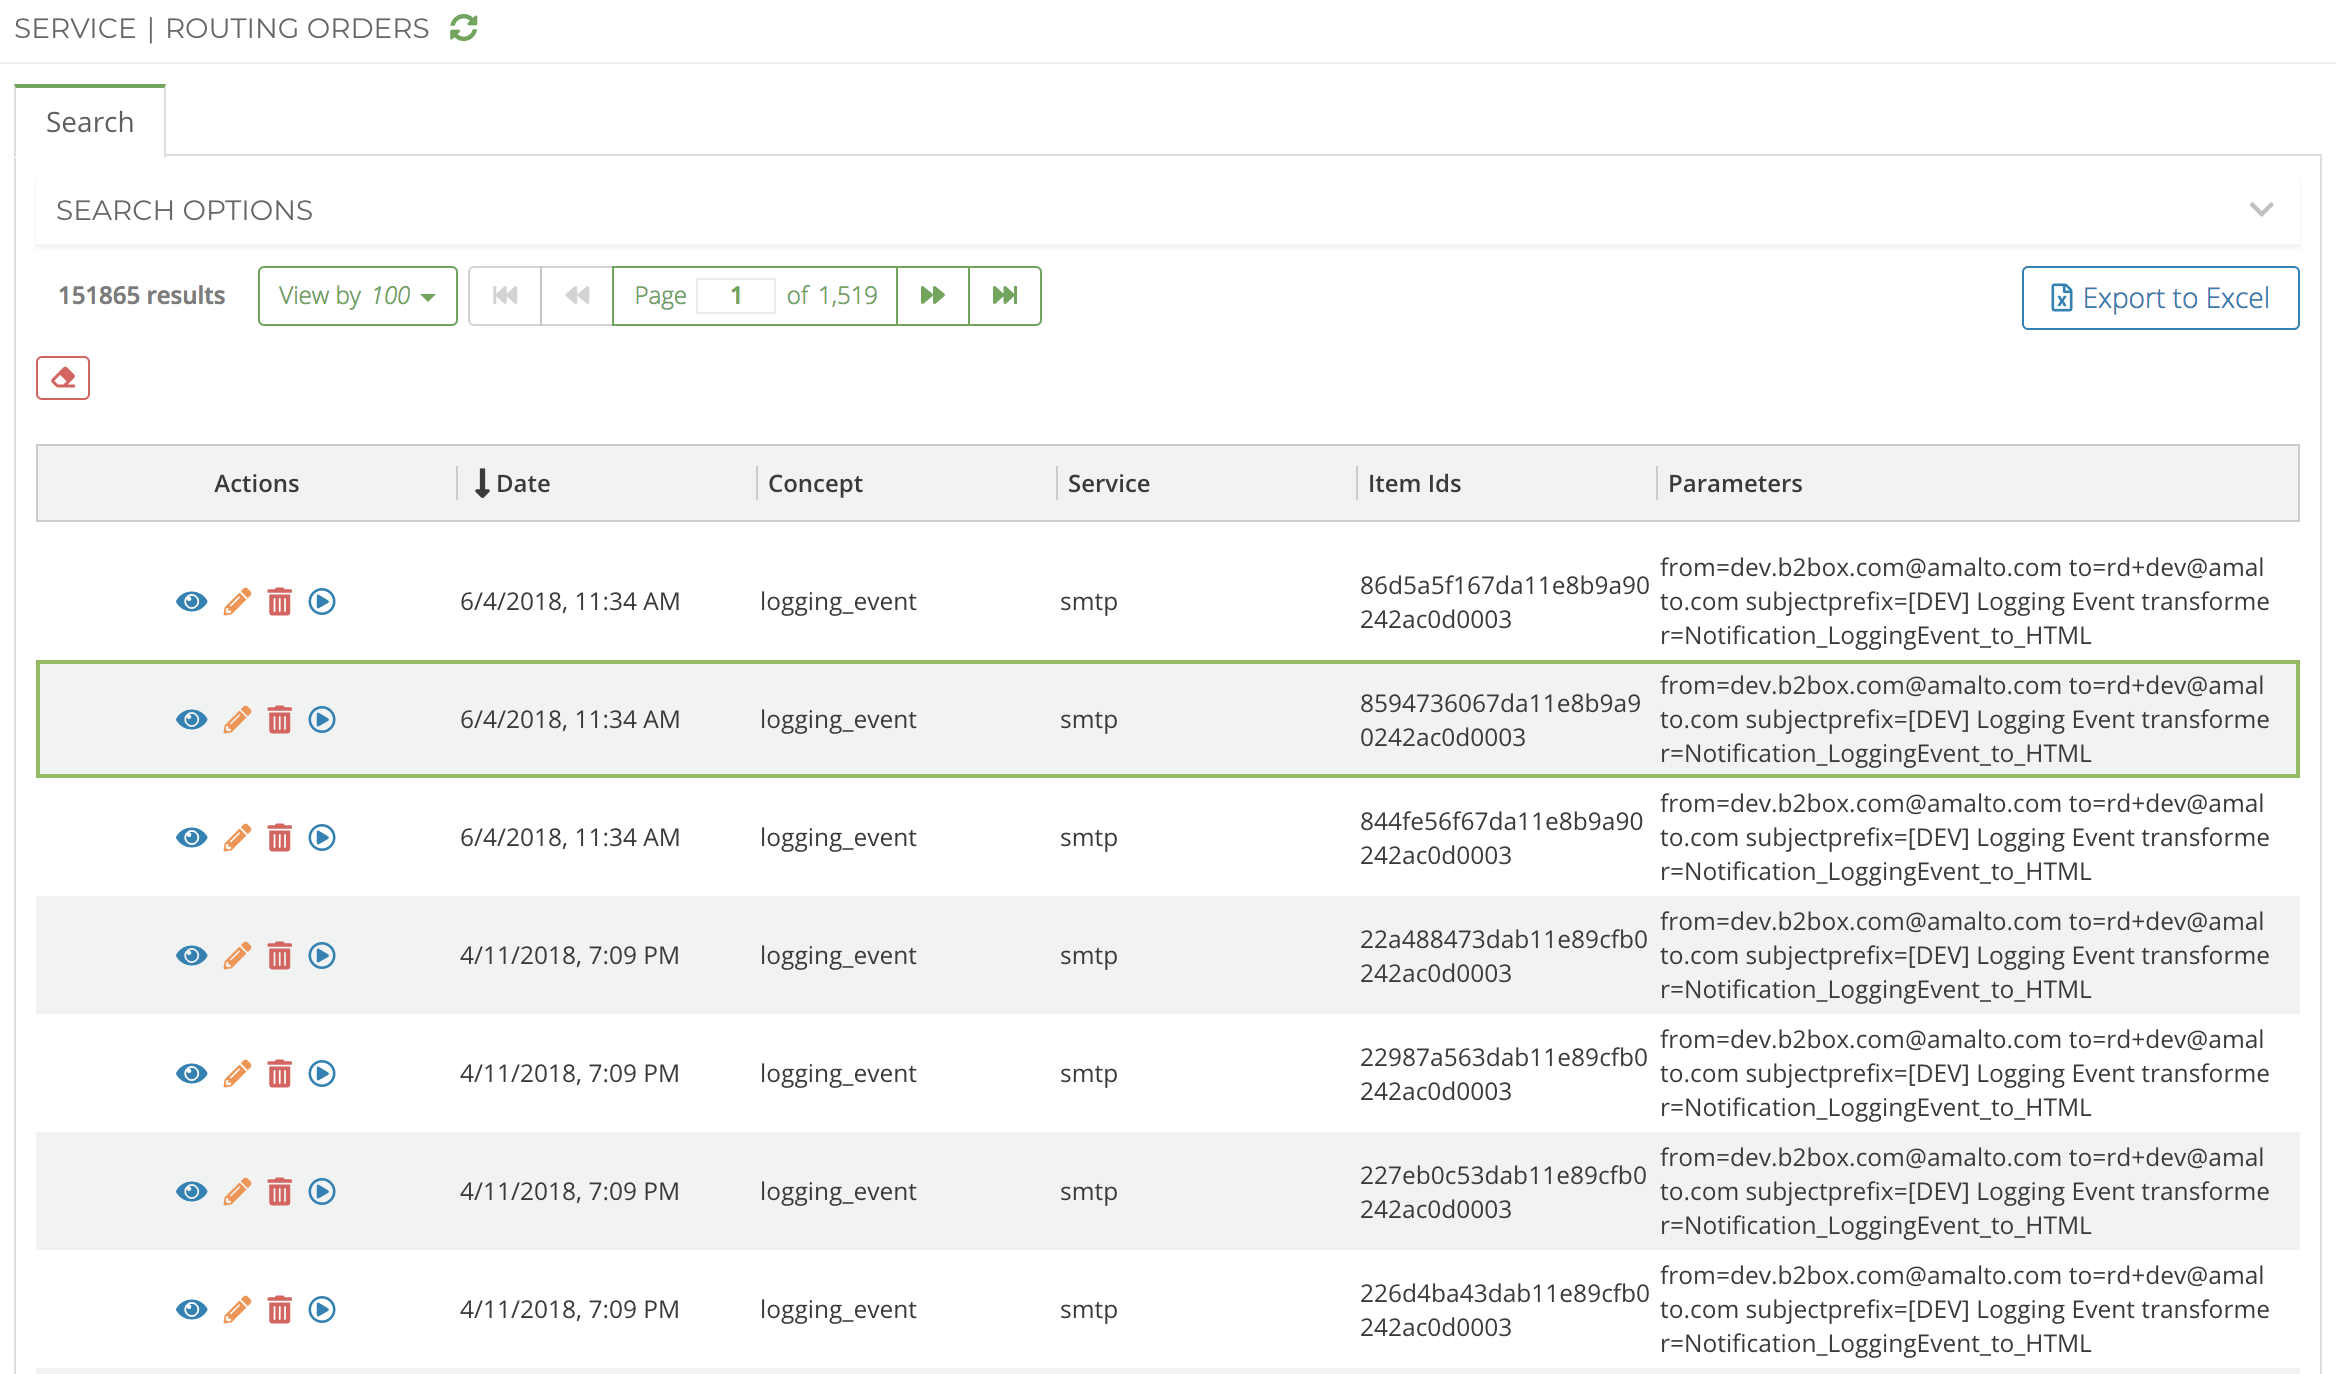Screen dimensions: 2336x1374
Task: Sort the table by Date column
Action: tap(512, 483)
